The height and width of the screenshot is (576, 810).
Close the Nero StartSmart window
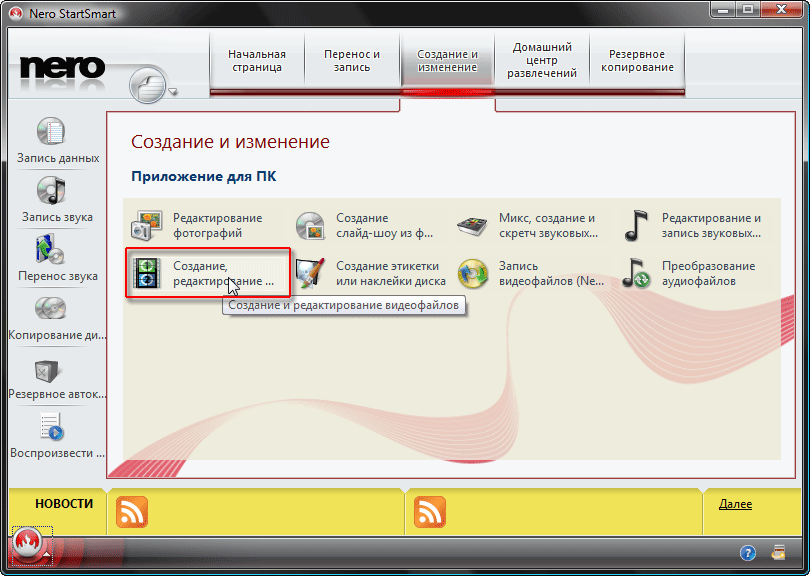[781, 10]
